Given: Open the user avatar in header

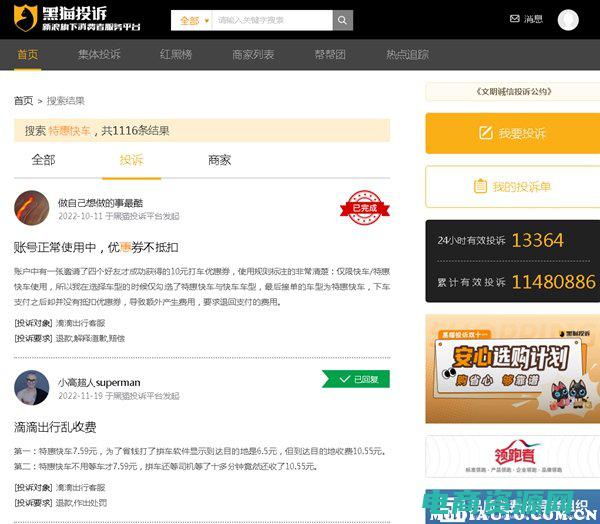Looking at the screenshot, I should point(568,20).
